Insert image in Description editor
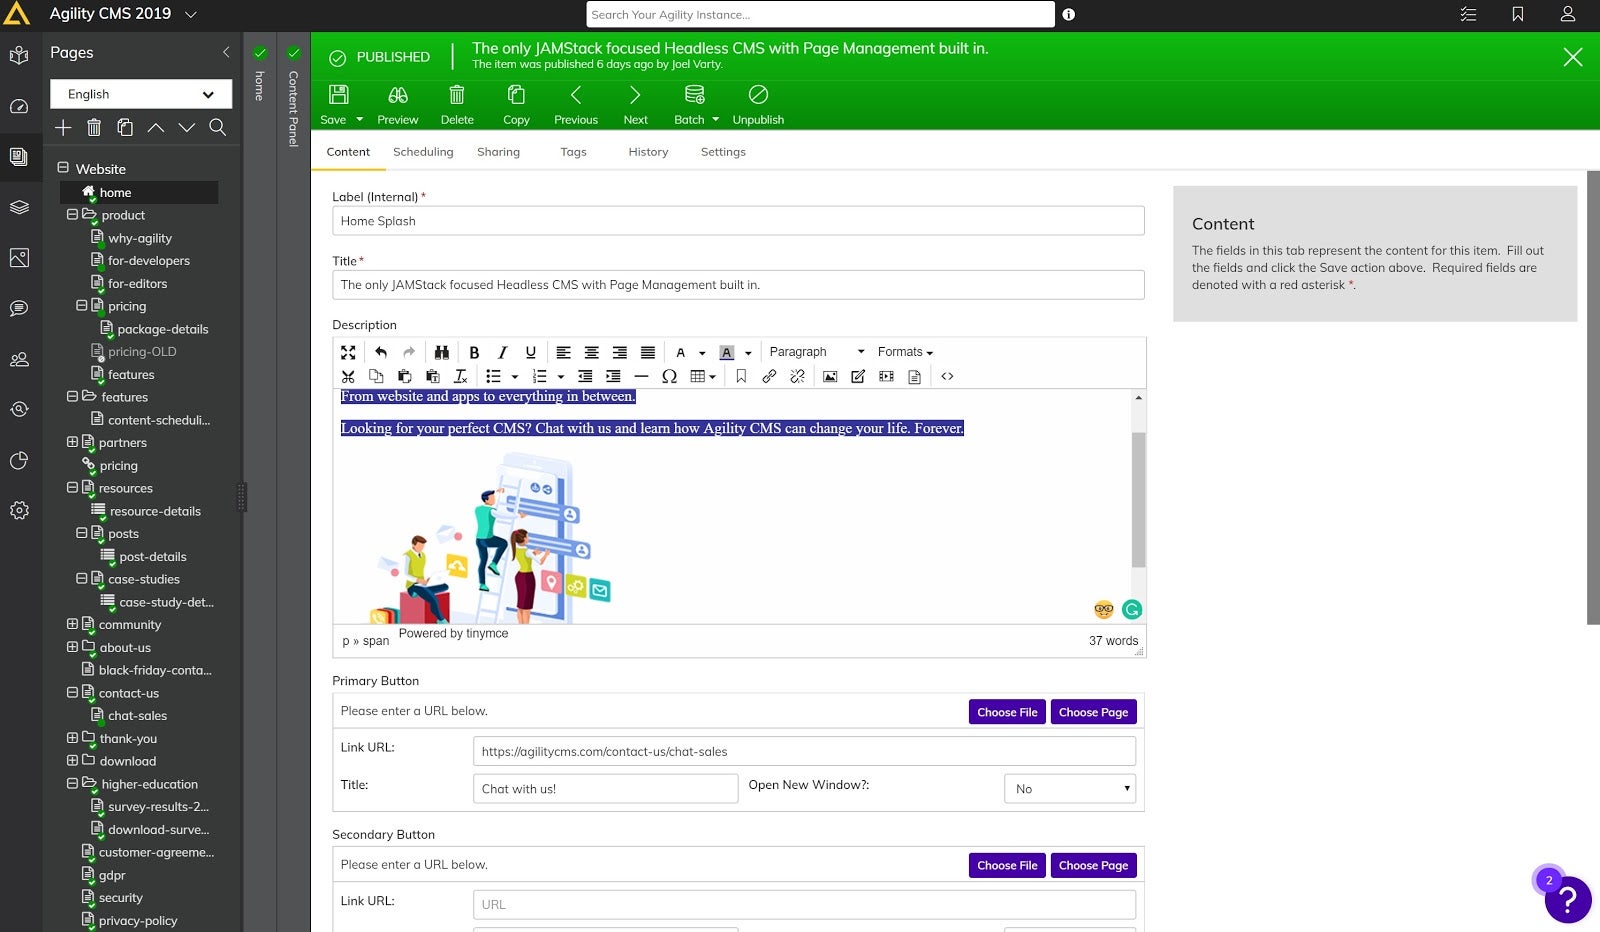The image size is (1600, 932). [830, 376]
